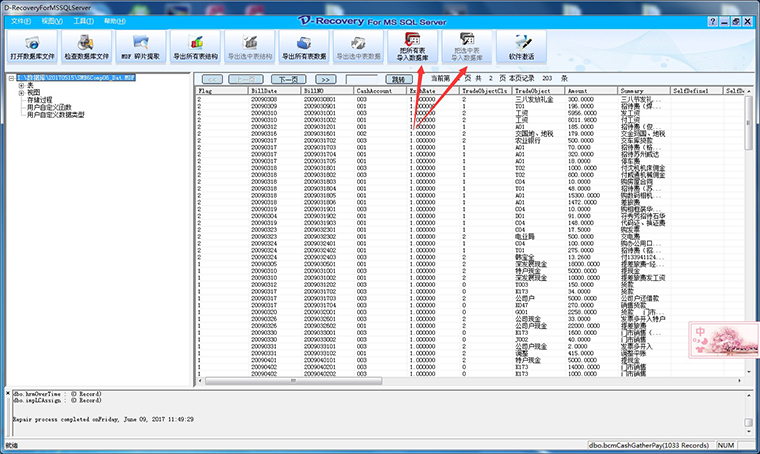Select TradeObject cell 电业局
760x454 pixels.
click(524, 237)
